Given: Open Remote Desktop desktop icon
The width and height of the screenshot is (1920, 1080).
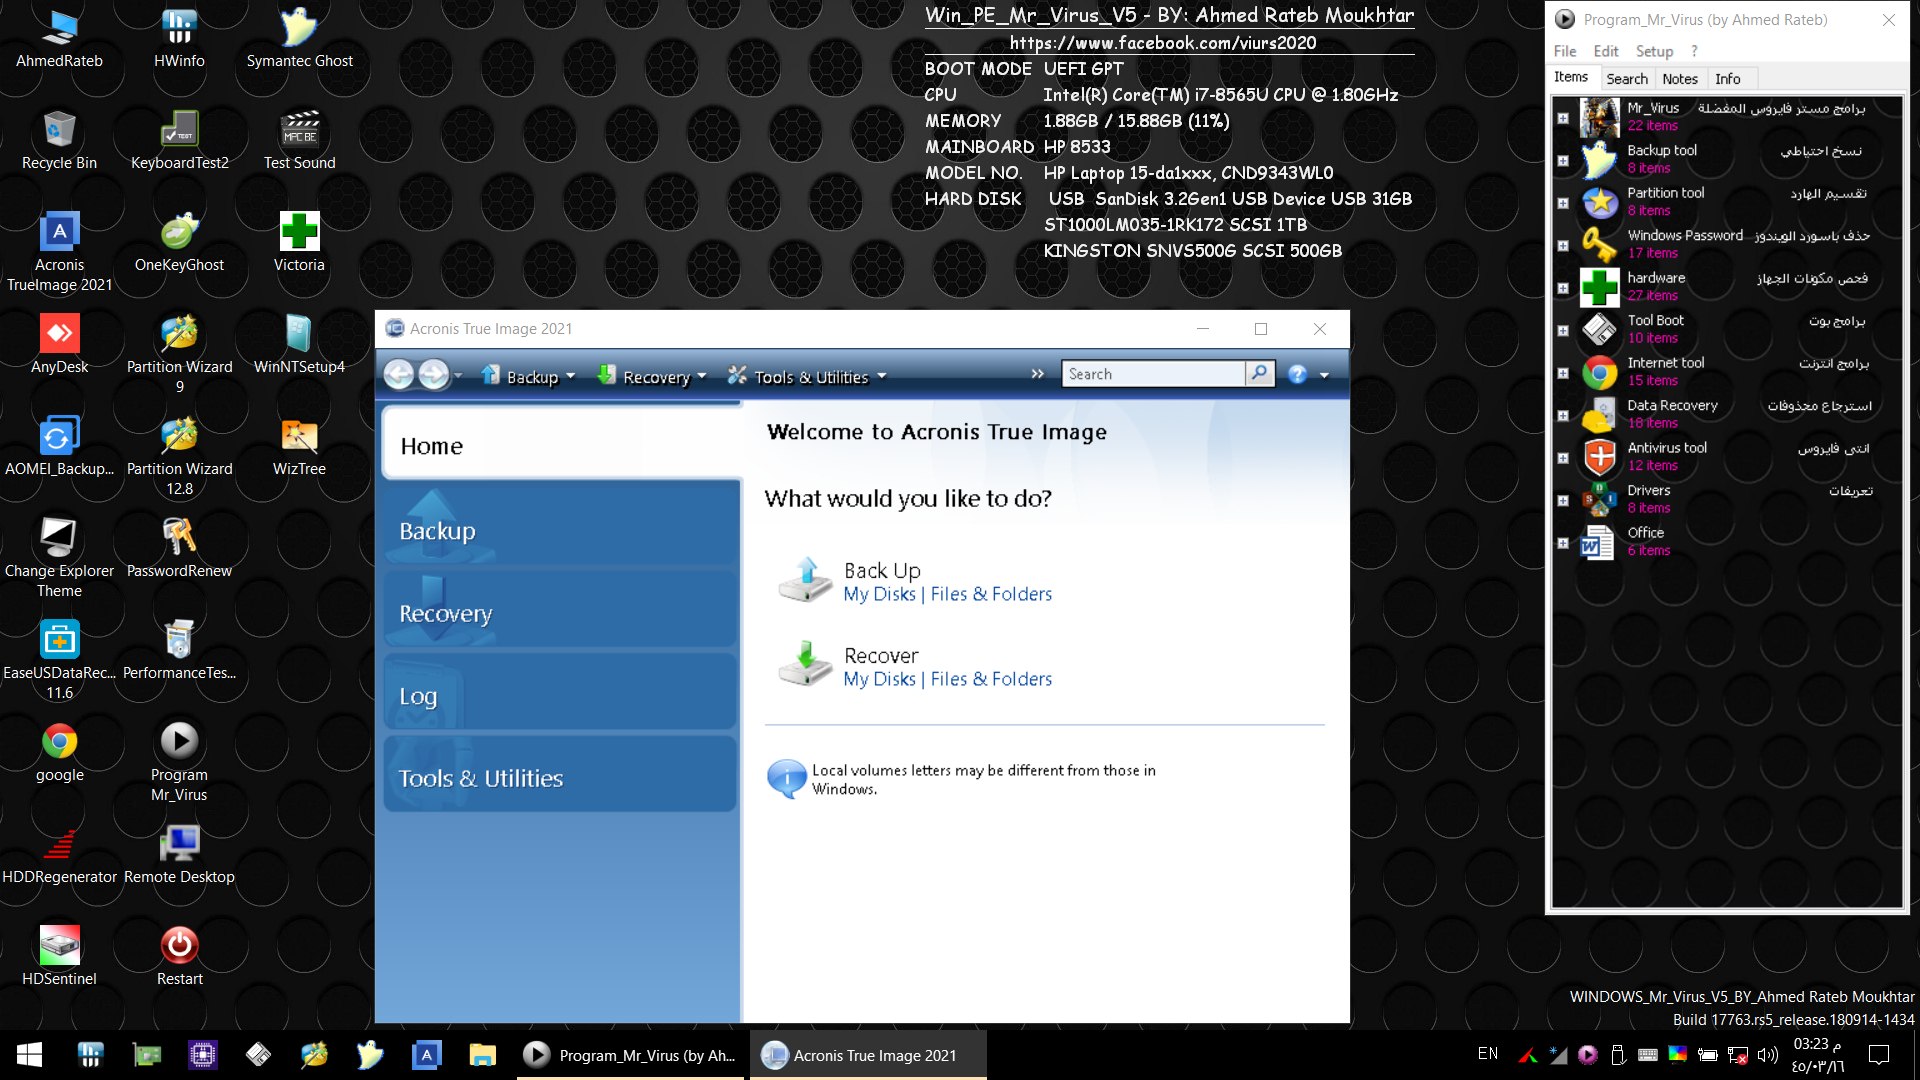Looking at the screenshot, I should 179,855.
